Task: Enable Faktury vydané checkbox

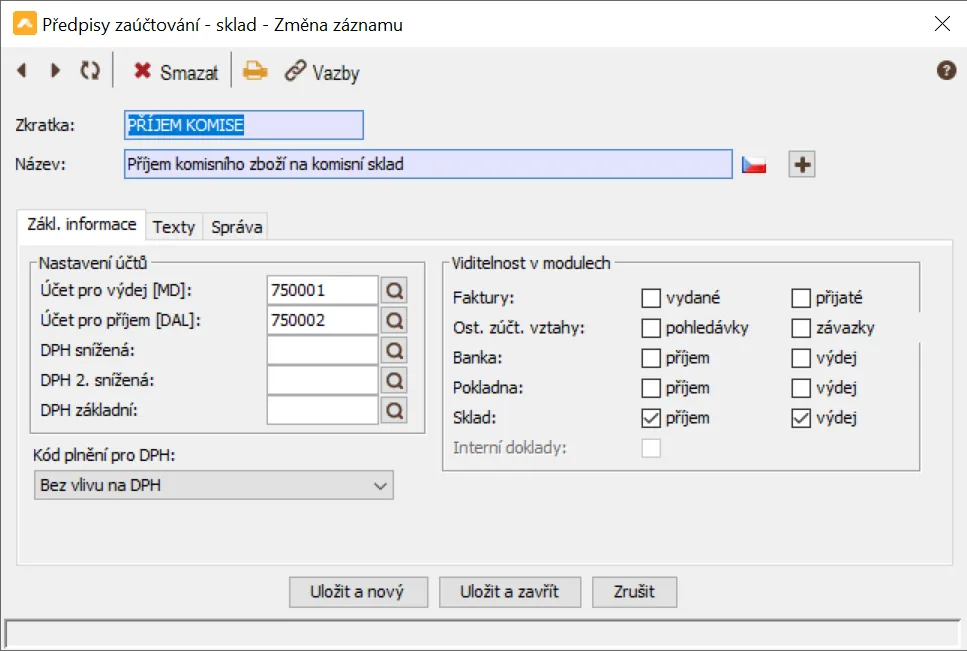Action: pos(651,298)
